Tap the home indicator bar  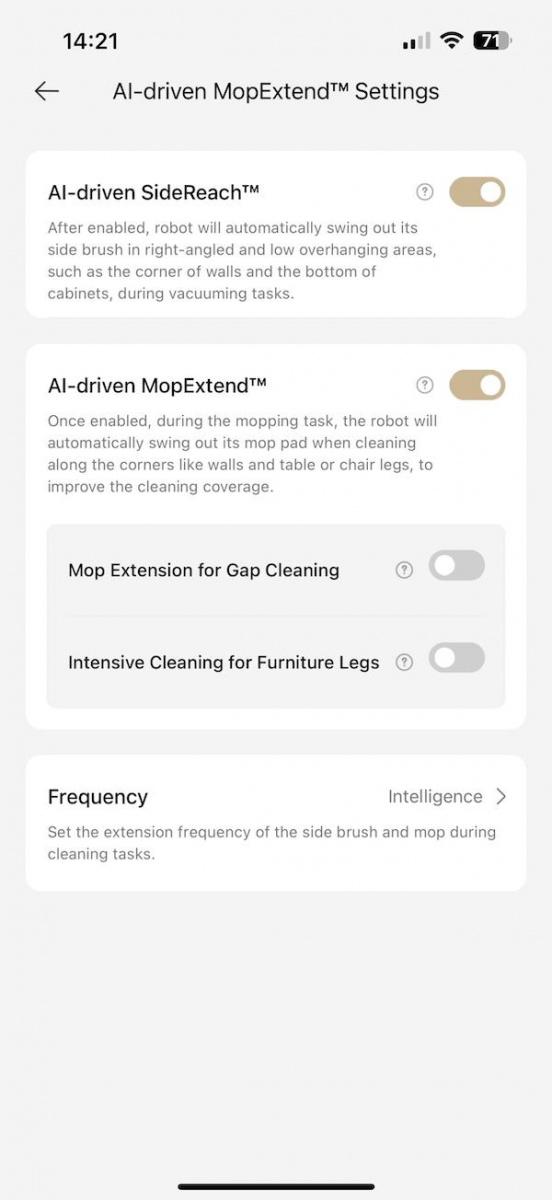click(276, 1186)
